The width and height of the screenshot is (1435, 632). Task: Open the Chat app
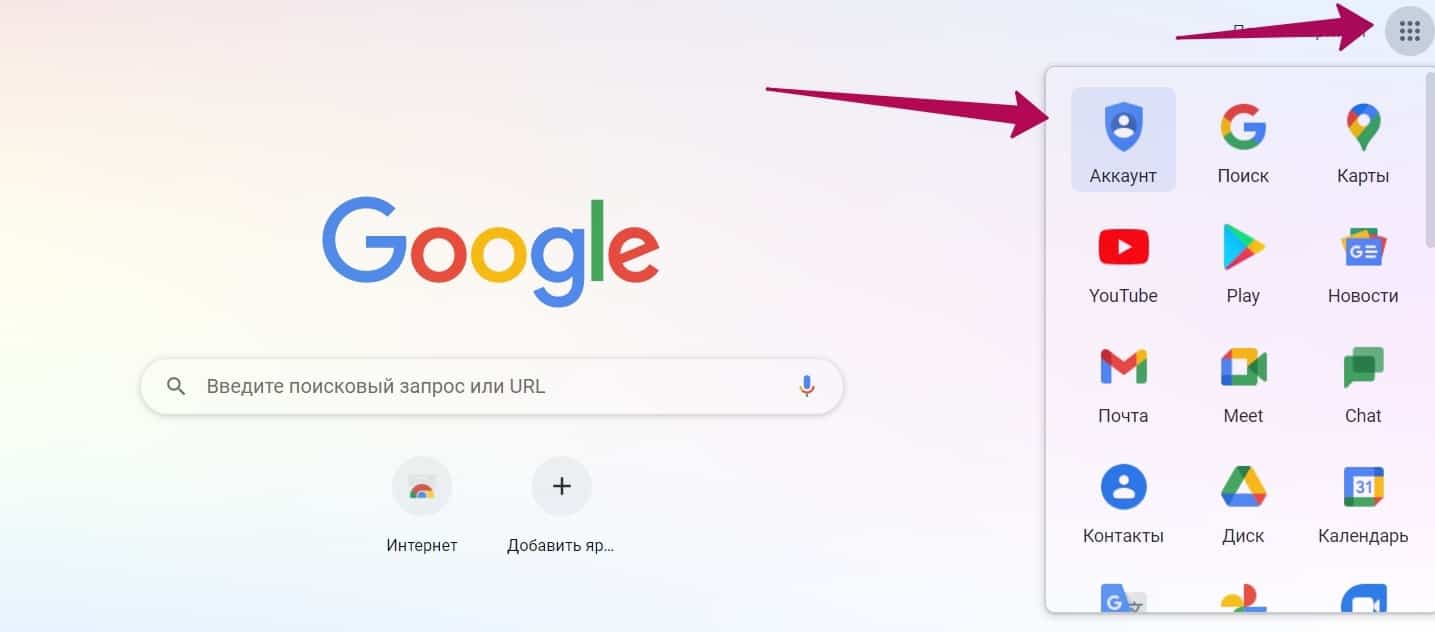[x=1363, y=379]
